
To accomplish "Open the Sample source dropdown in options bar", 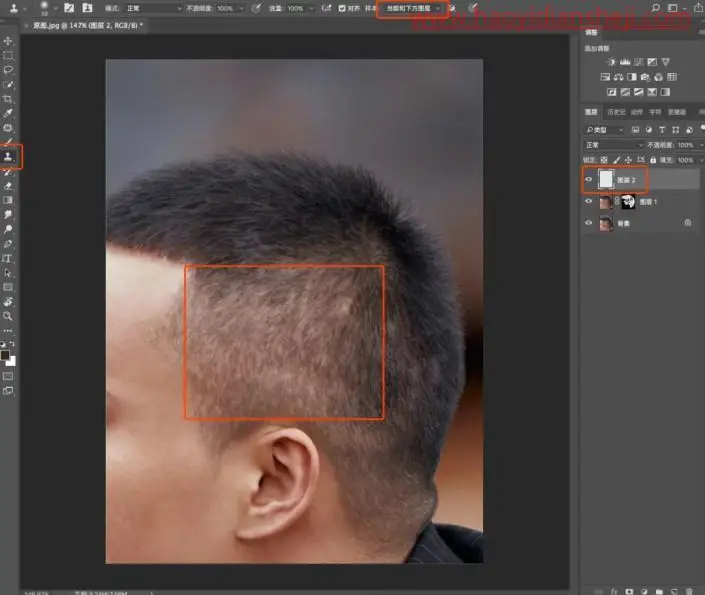I will [x=411, y=9].
